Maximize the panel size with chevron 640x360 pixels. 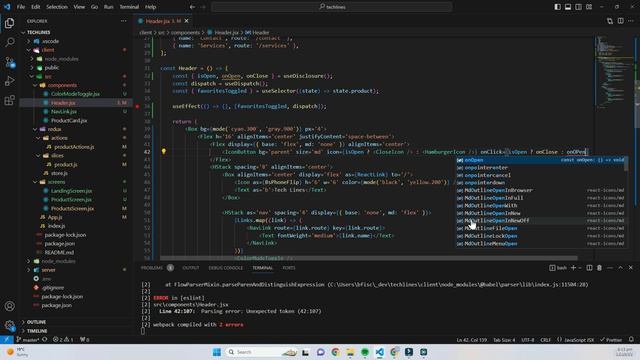(620, 268)
